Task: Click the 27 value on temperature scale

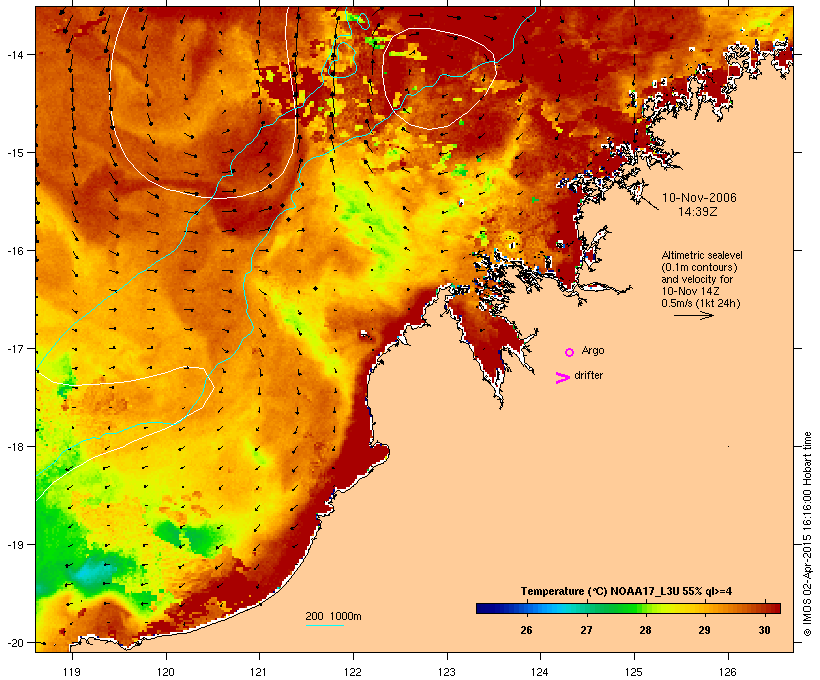Action: click(586, 630)
